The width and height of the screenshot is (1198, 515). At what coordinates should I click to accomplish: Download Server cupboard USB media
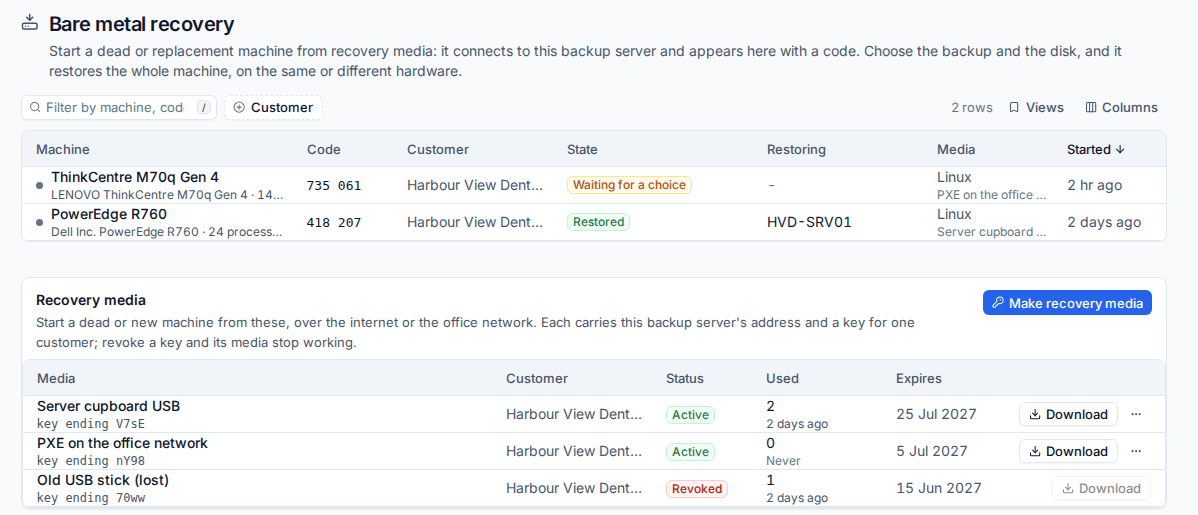(1068, 414)
